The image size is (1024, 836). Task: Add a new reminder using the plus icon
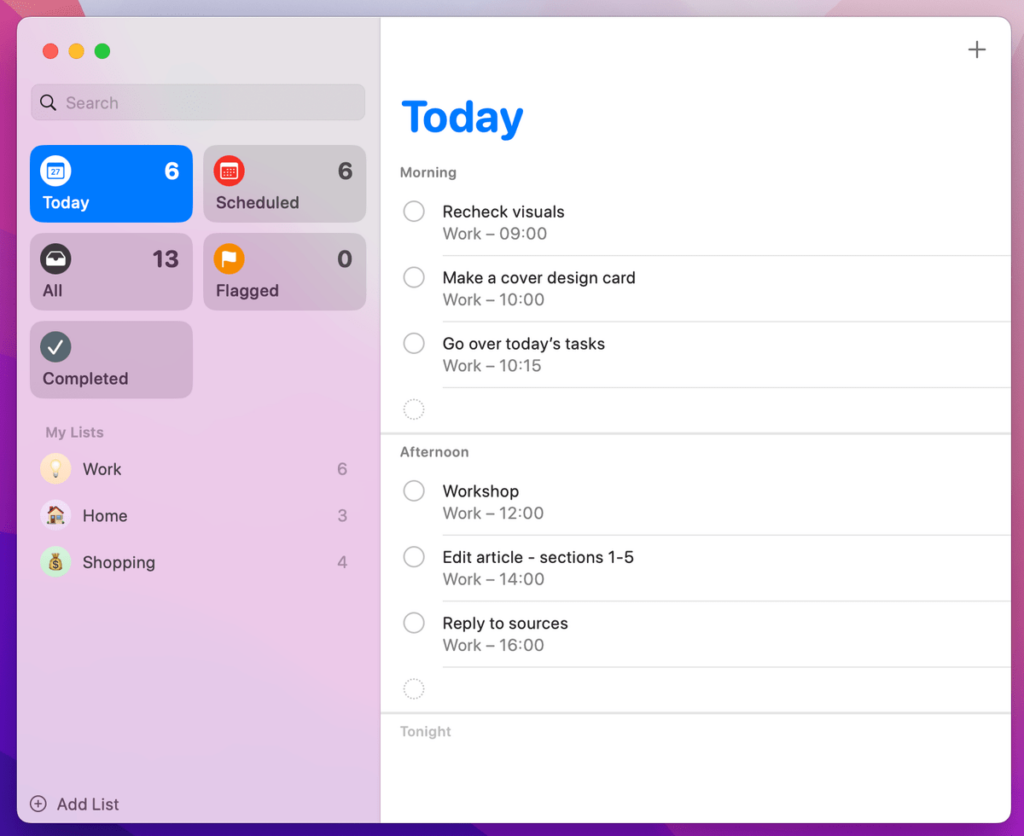(977, 48)
